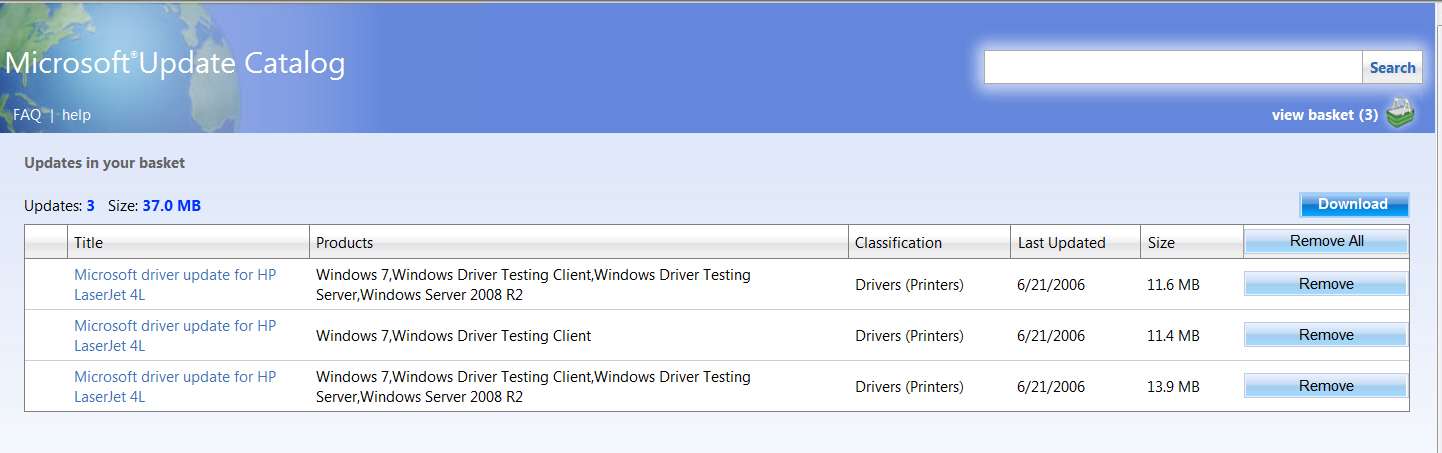Click the 11.4 MB size cell
1442x453 pixels.
coord(1173,336)
